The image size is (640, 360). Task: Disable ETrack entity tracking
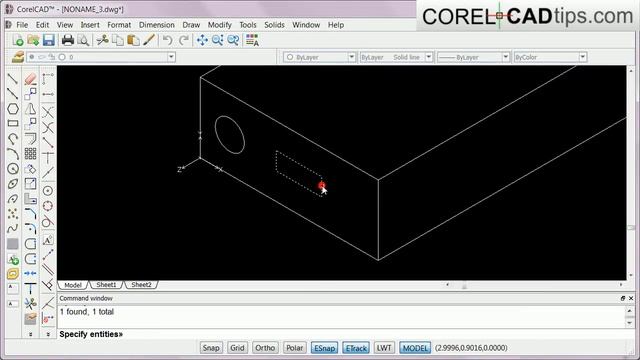point(356,348)
